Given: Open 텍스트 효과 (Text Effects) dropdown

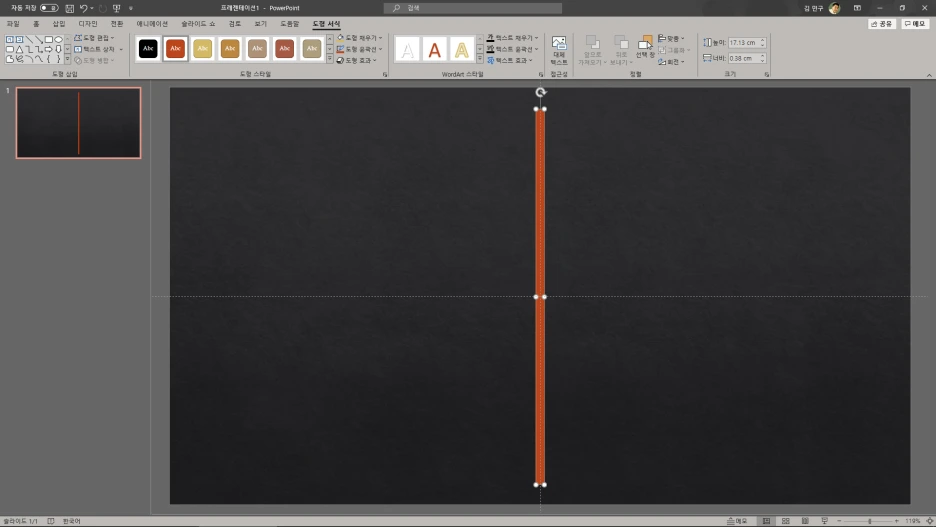Looking at the screenshot, I should pos(510,60).
